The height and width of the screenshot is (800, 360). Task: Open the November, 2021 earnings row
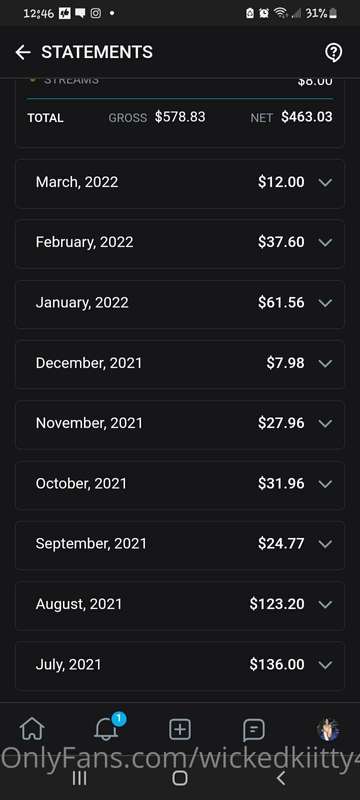[180, 423]
